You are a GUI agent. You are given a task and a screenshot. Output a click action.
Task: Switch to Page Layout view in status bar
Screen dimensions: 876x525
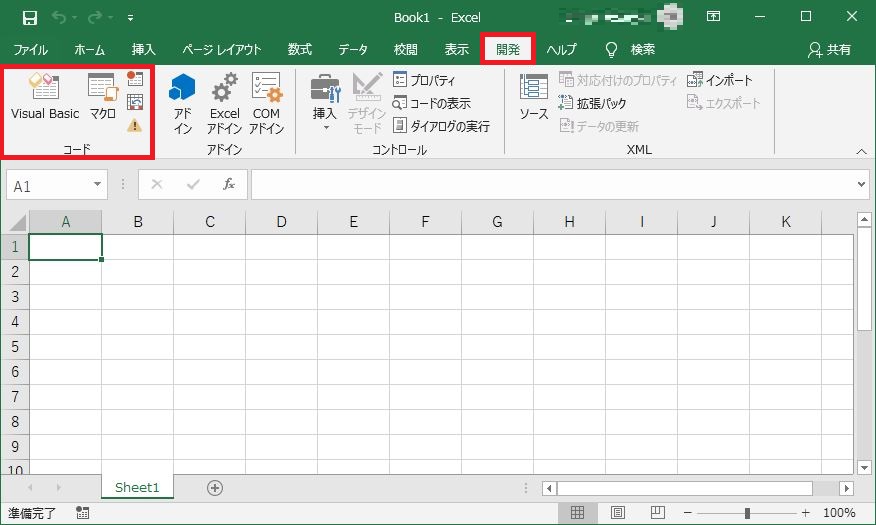coord(617,513)
